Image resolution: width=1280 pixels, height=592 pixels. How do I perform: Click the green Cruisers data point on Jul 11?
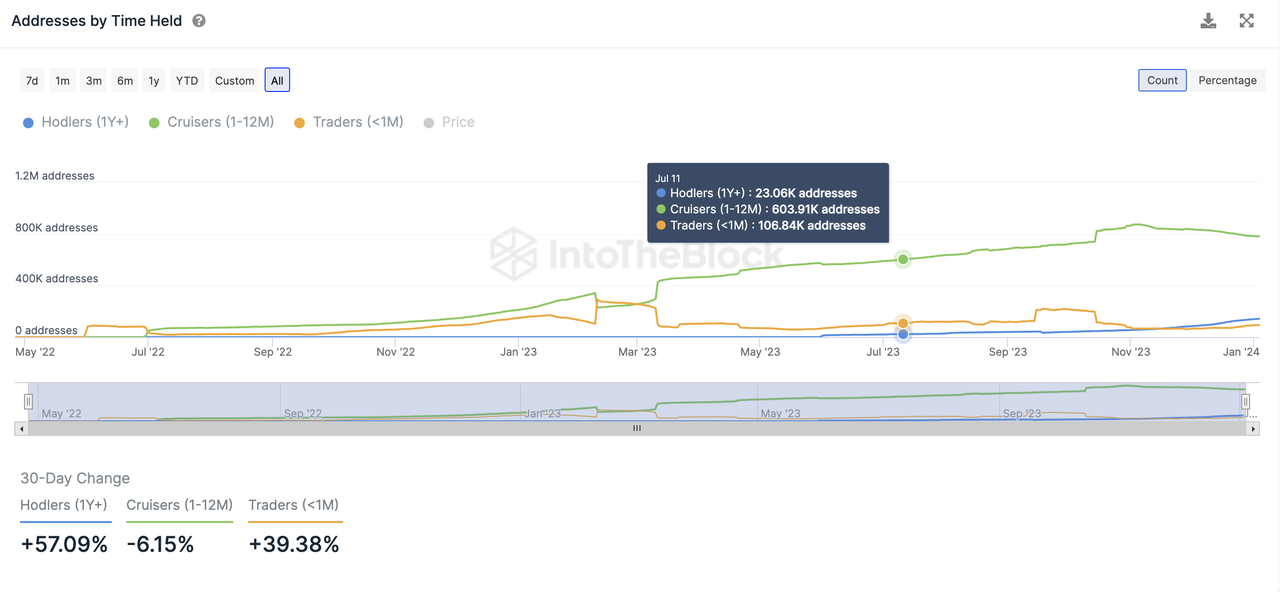(903, 259)
